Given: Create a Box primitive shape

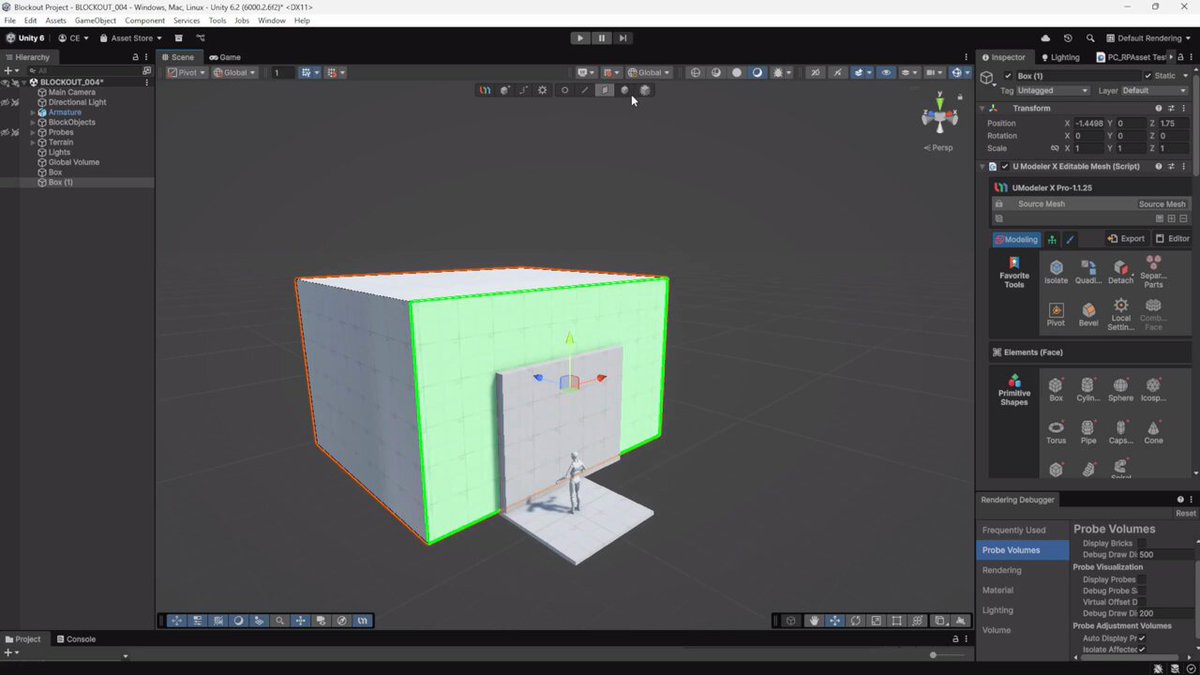Looking at the screenshot, I should (1056, 390).
